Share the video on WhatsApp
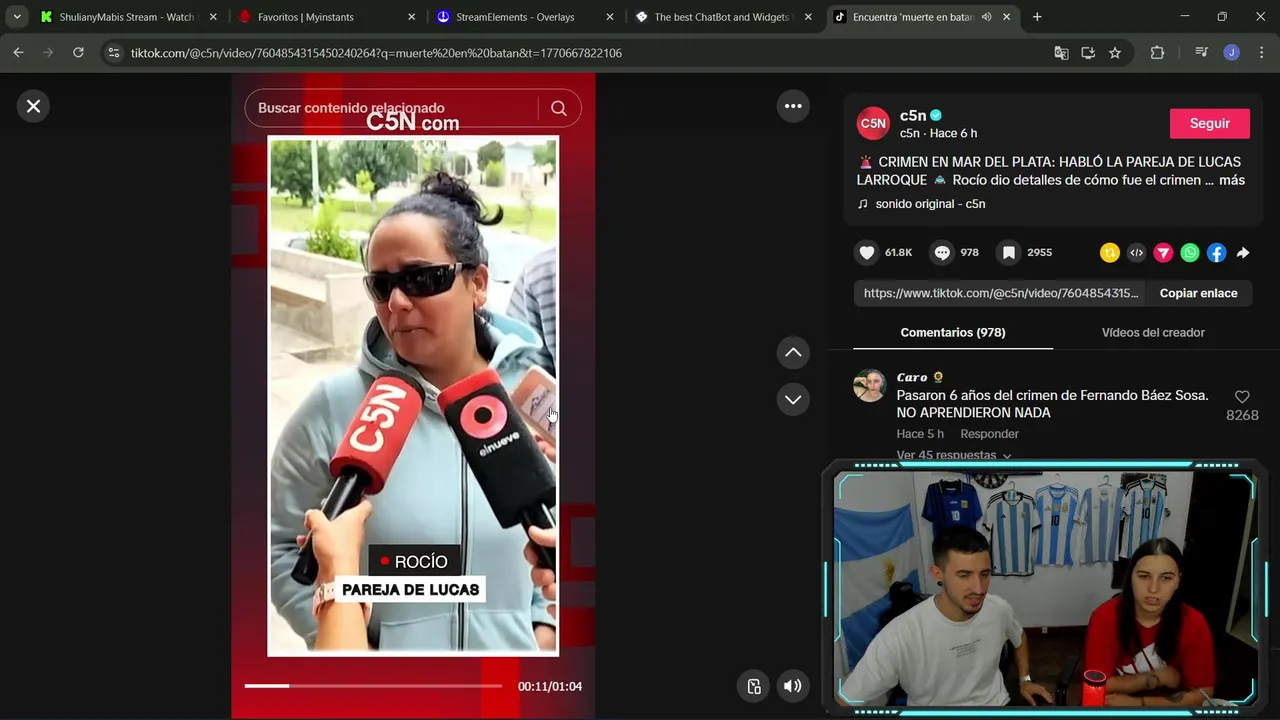This screenshot has height=720, width=1280. coord(1189,253)
